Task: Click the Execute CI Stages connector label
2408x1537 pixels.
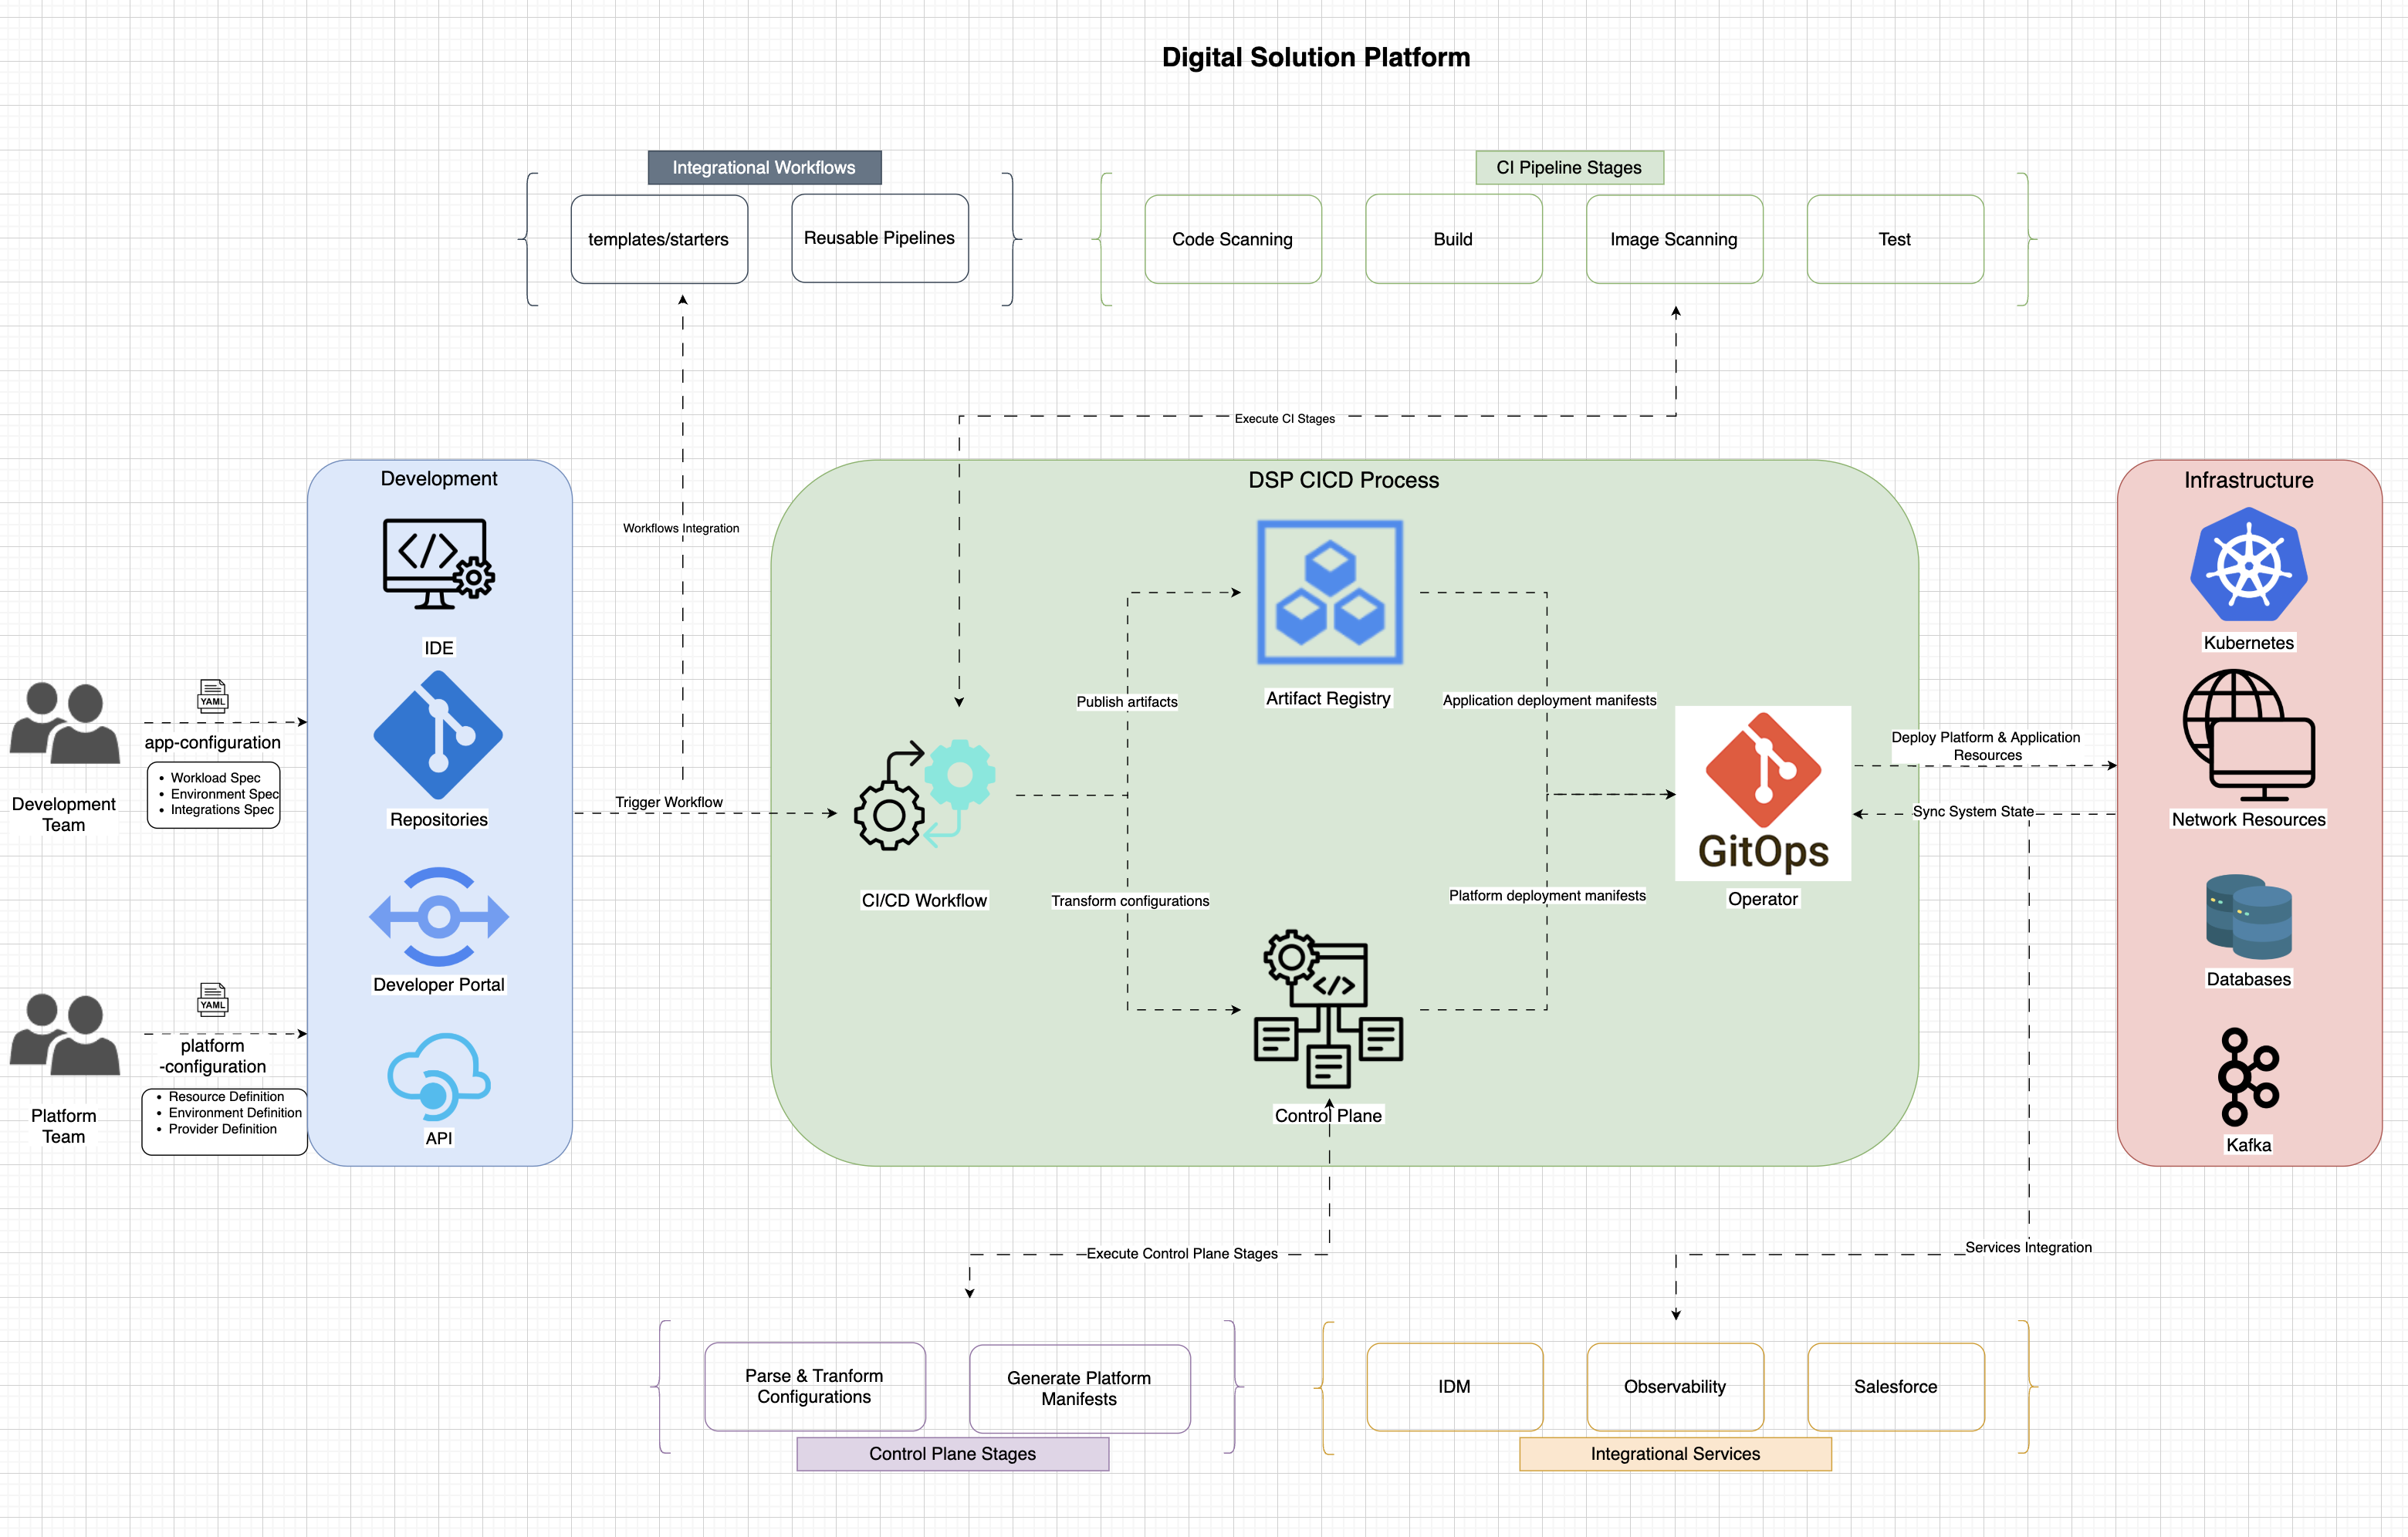Action: click(x=1285, y=419)
